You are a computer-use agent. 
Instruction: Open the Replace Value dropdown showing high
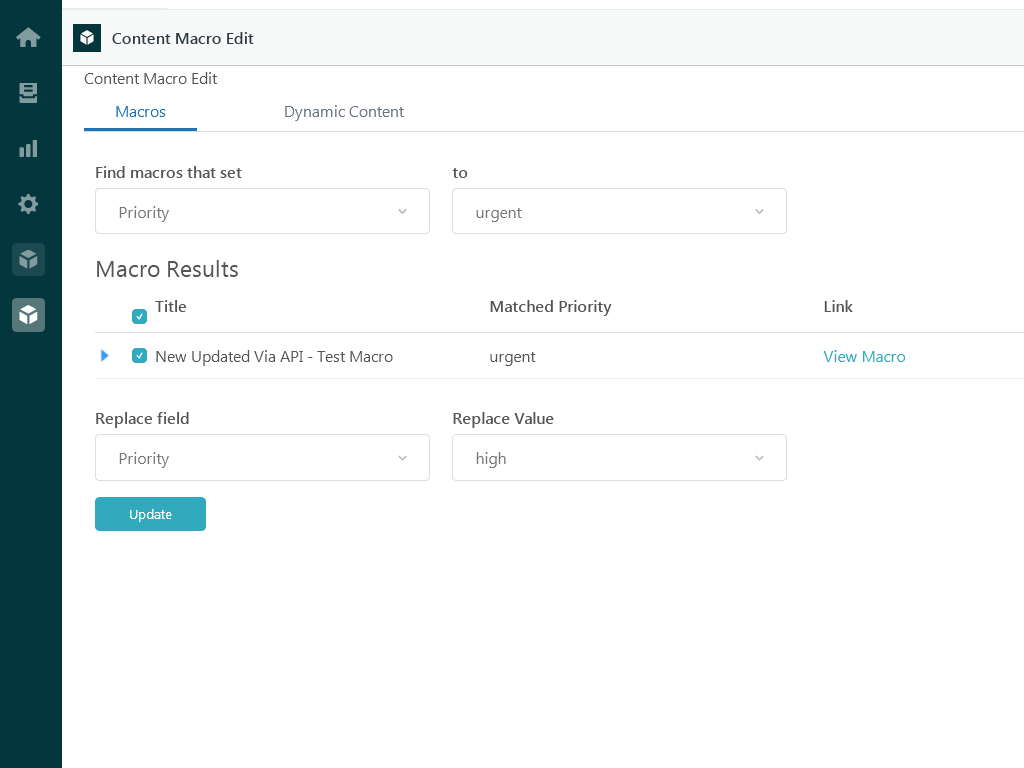click(619, 458)
